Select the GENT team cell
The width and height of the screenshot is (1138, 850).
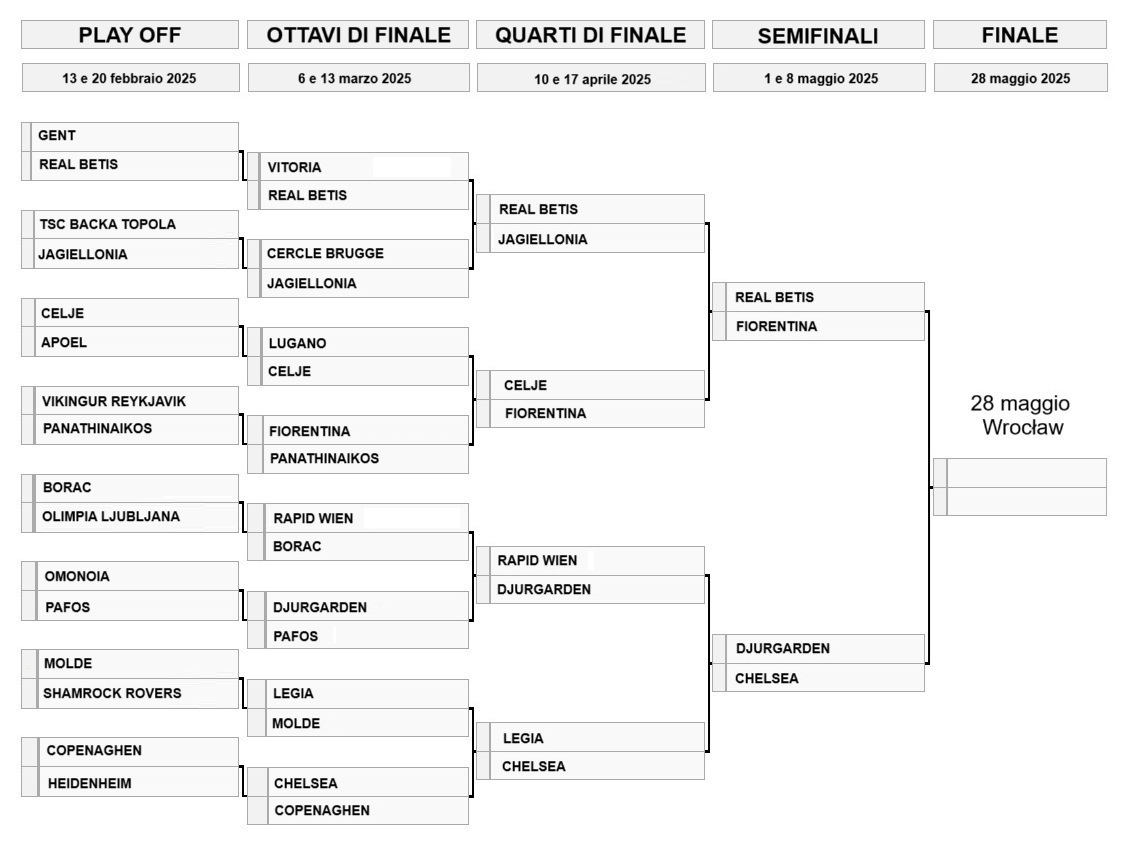[135, 136]
